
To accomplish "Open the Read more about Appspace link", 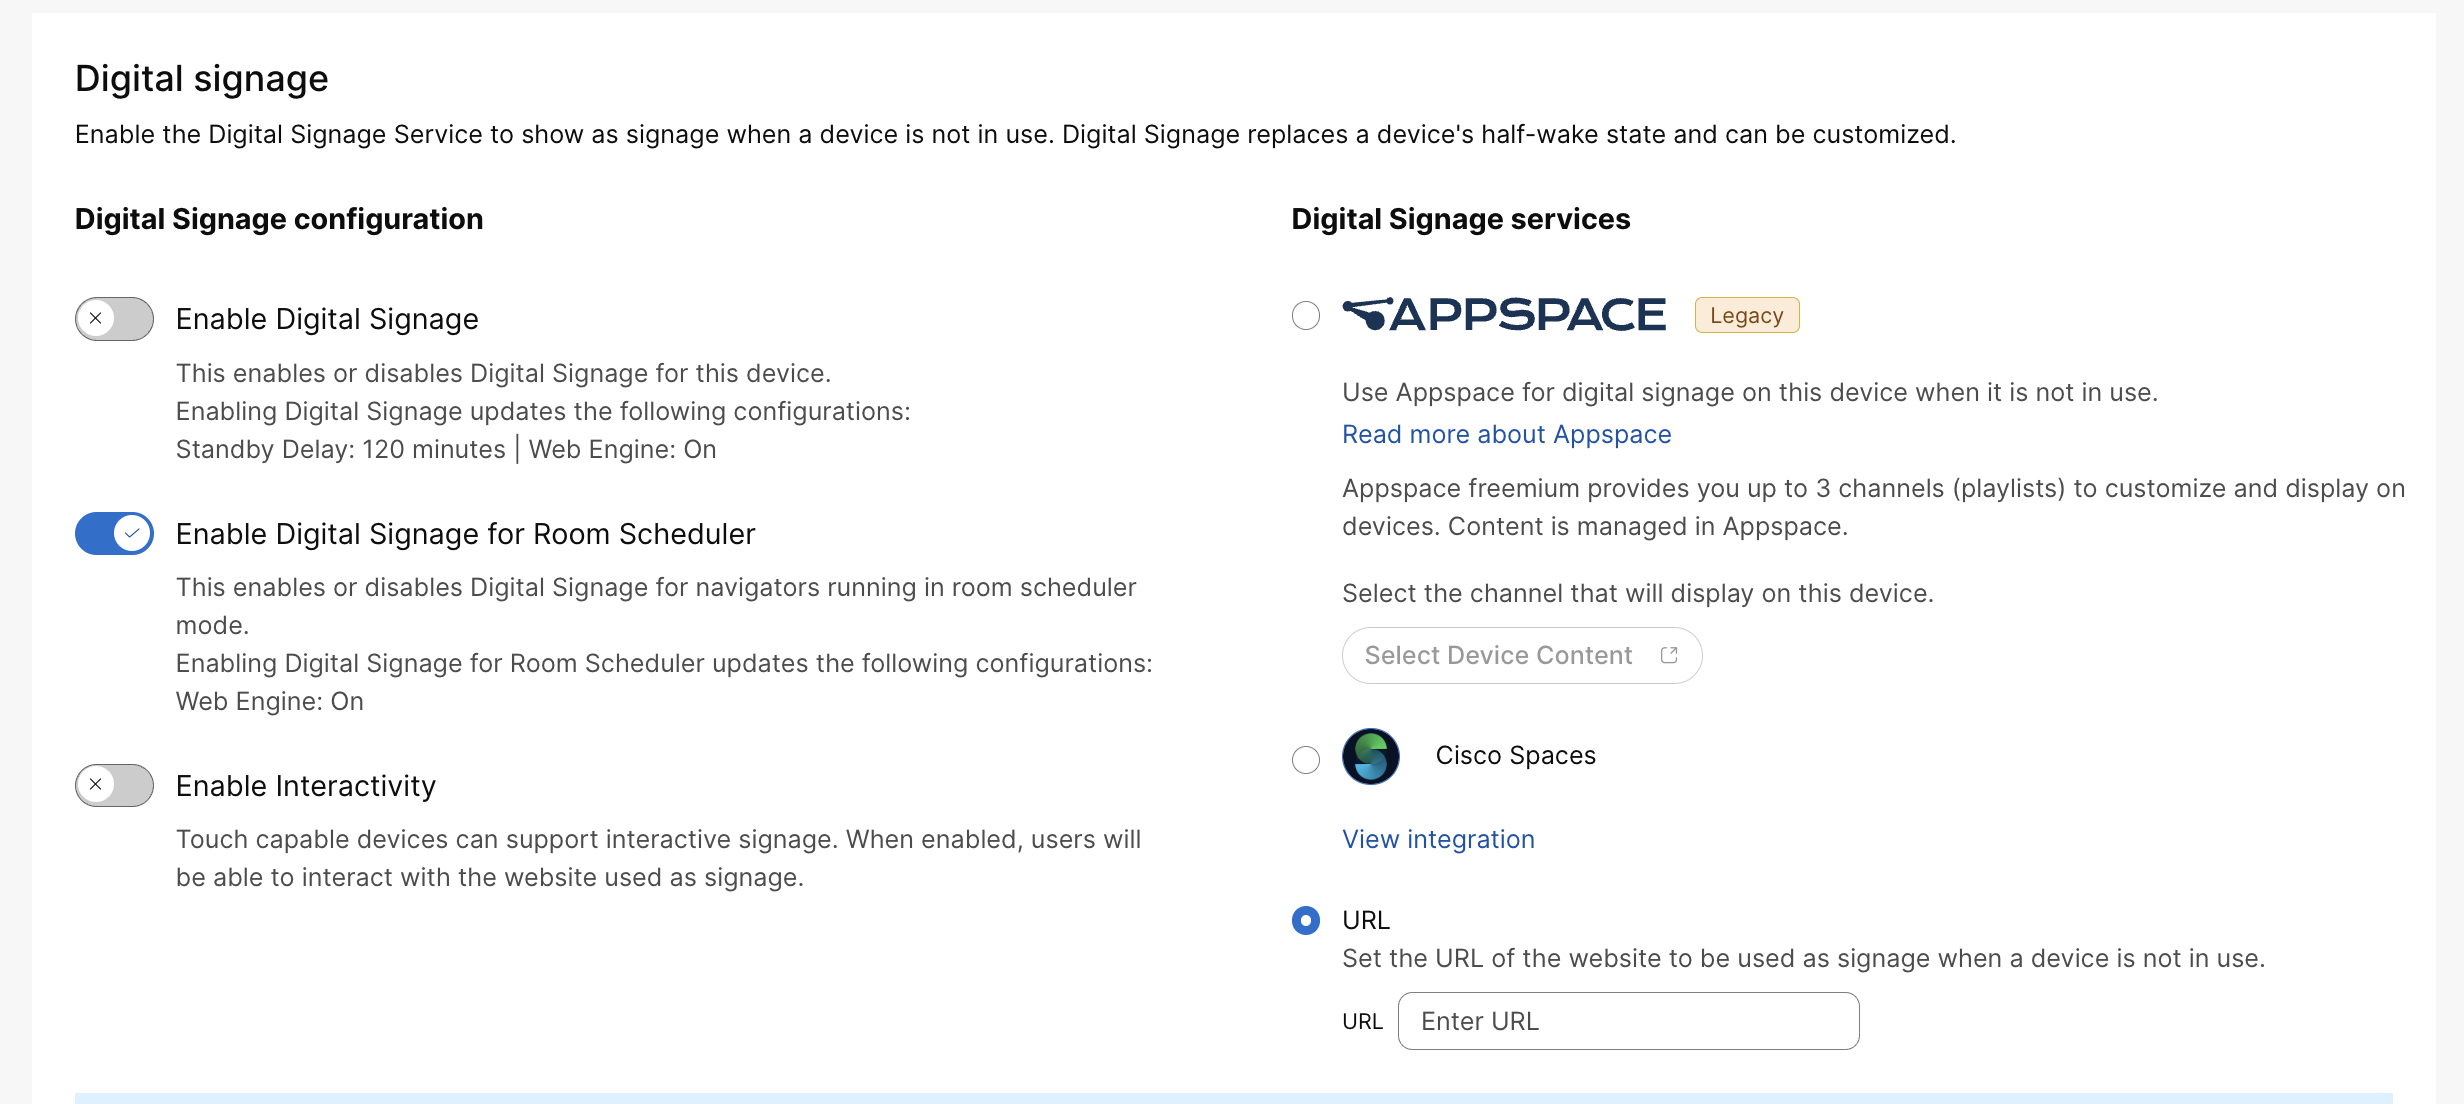I will (x=1505, y=434).
